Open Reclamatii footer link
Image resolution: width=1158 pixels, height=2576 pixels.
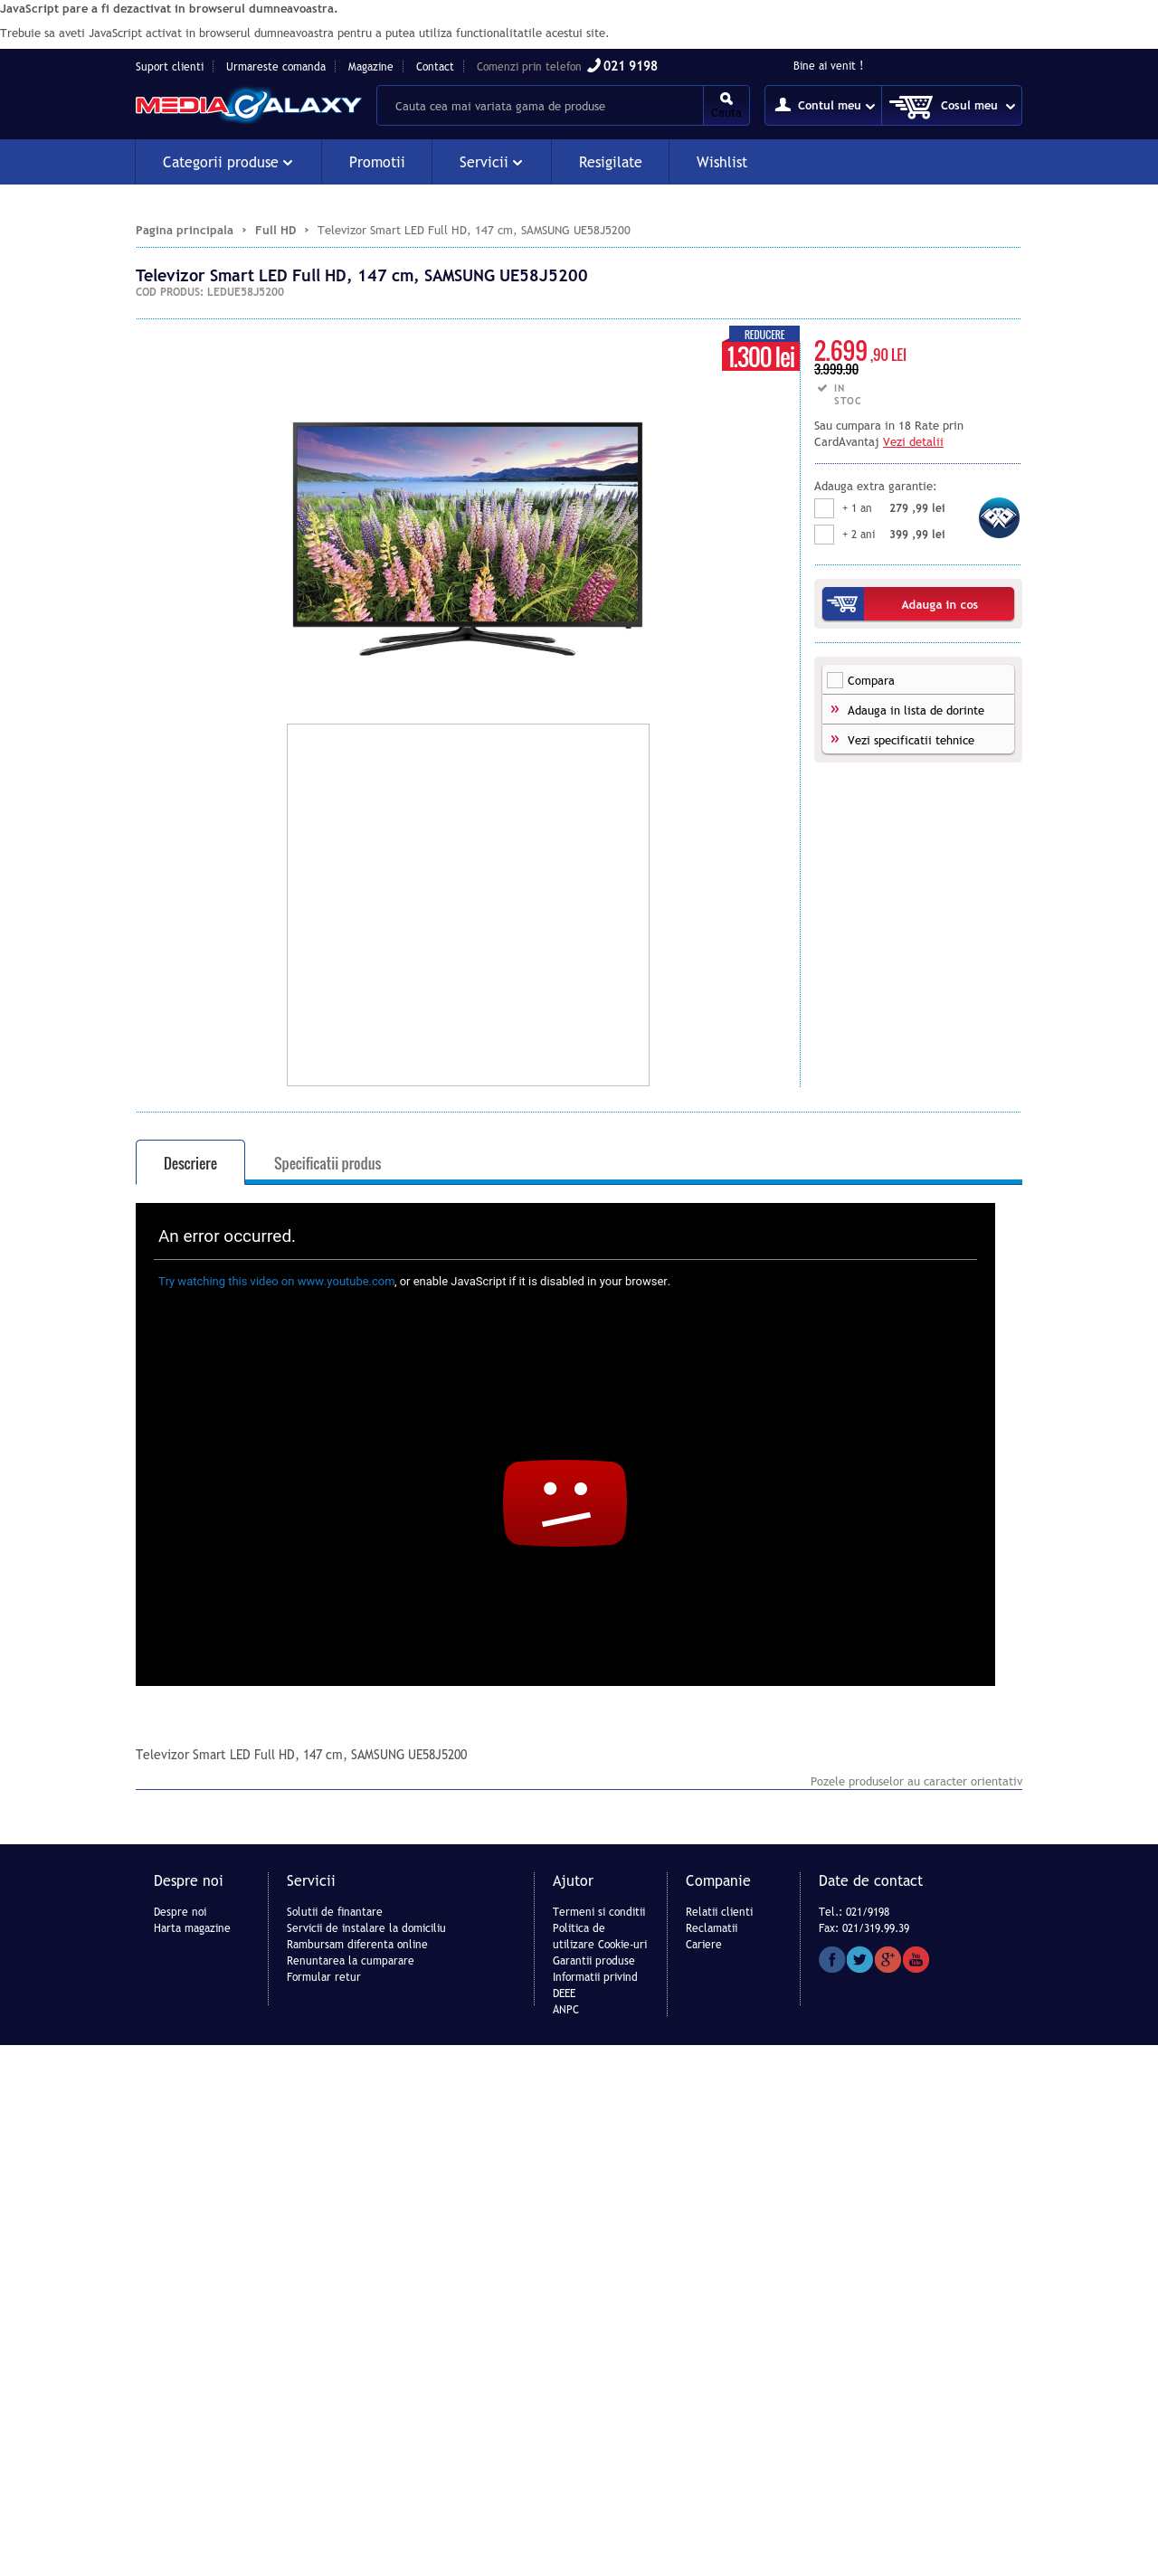pos(712,1928)
